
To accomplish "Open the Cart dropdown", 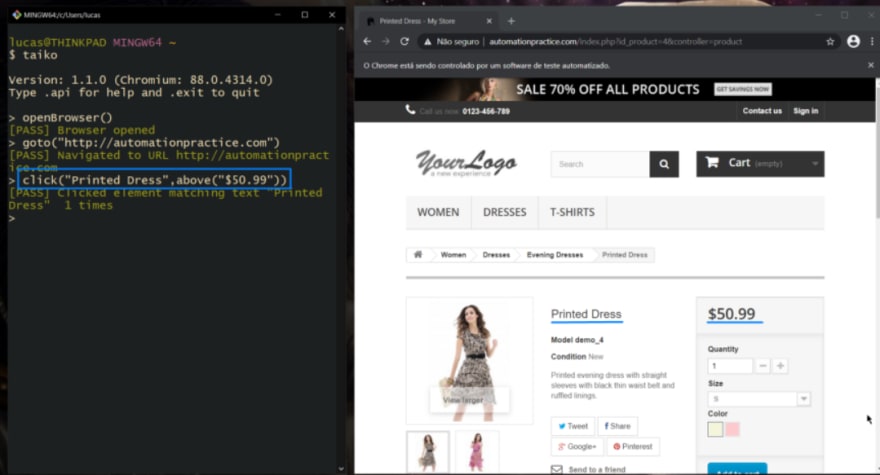I will click(x=760, y=163).
